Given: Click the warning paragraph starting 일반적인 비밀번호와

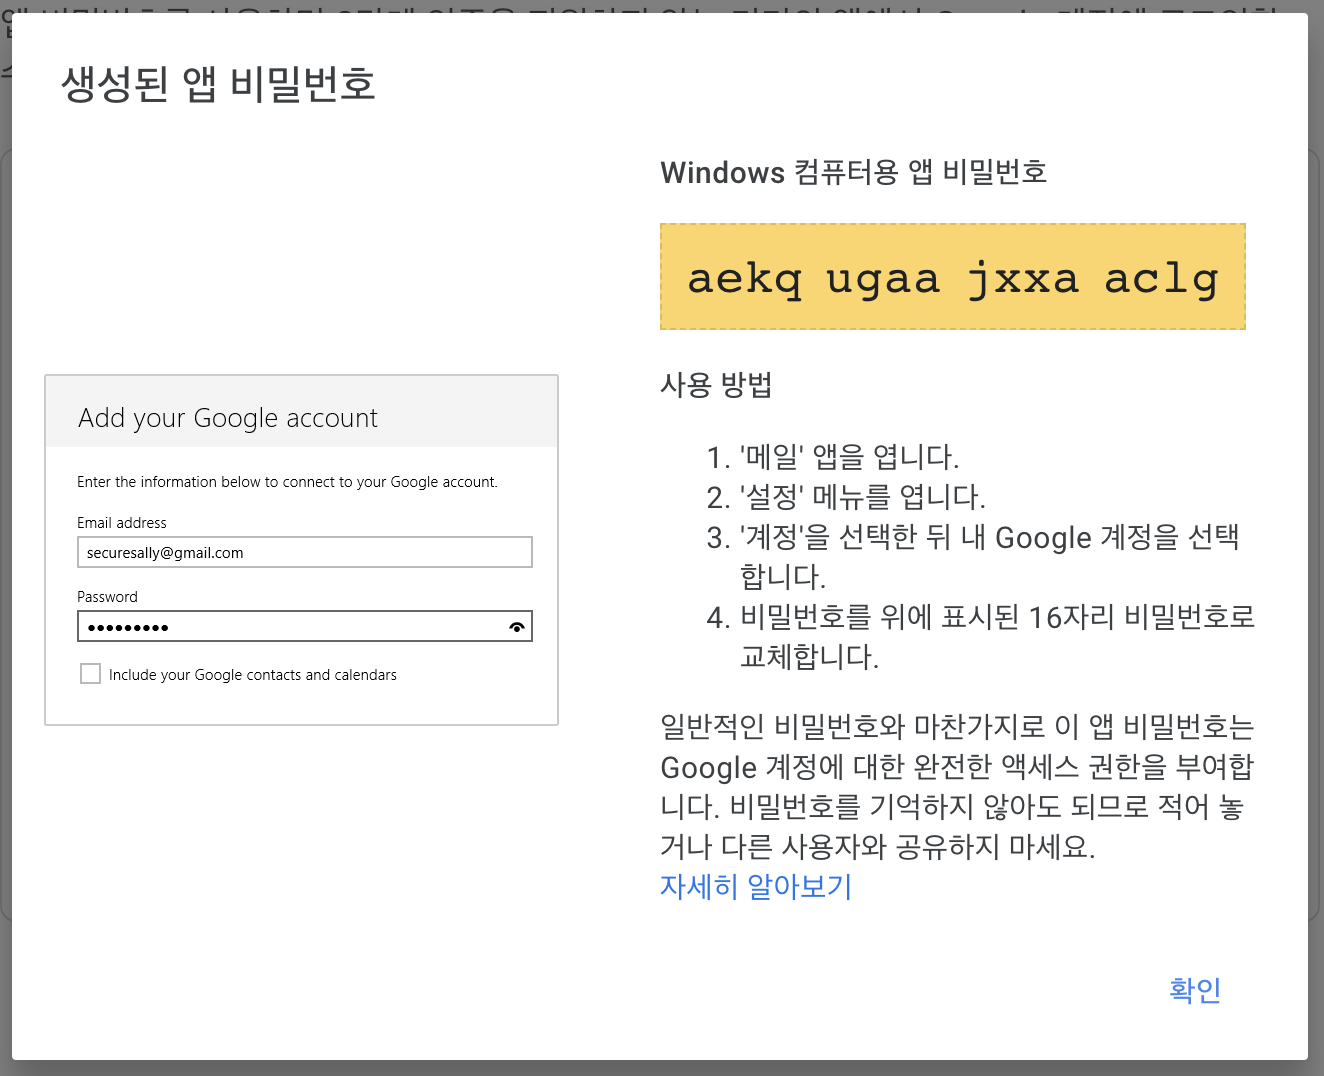Looking at the screenshot, I should click(957, 787).
